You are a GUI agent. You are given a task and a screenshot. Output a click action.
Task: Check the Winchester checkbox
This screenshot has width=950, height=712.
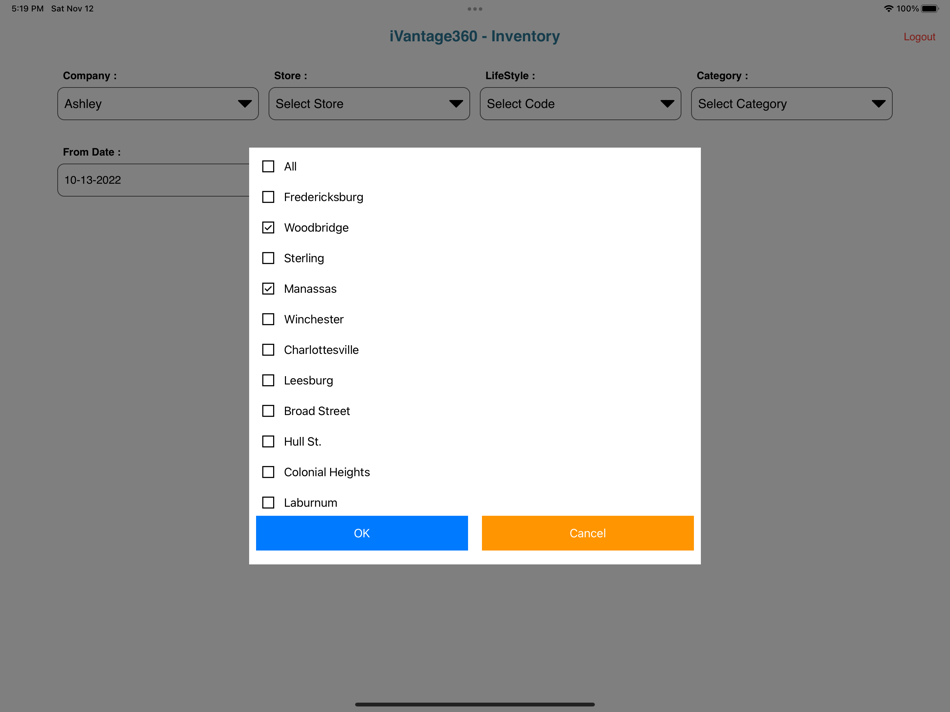(268, 319)
